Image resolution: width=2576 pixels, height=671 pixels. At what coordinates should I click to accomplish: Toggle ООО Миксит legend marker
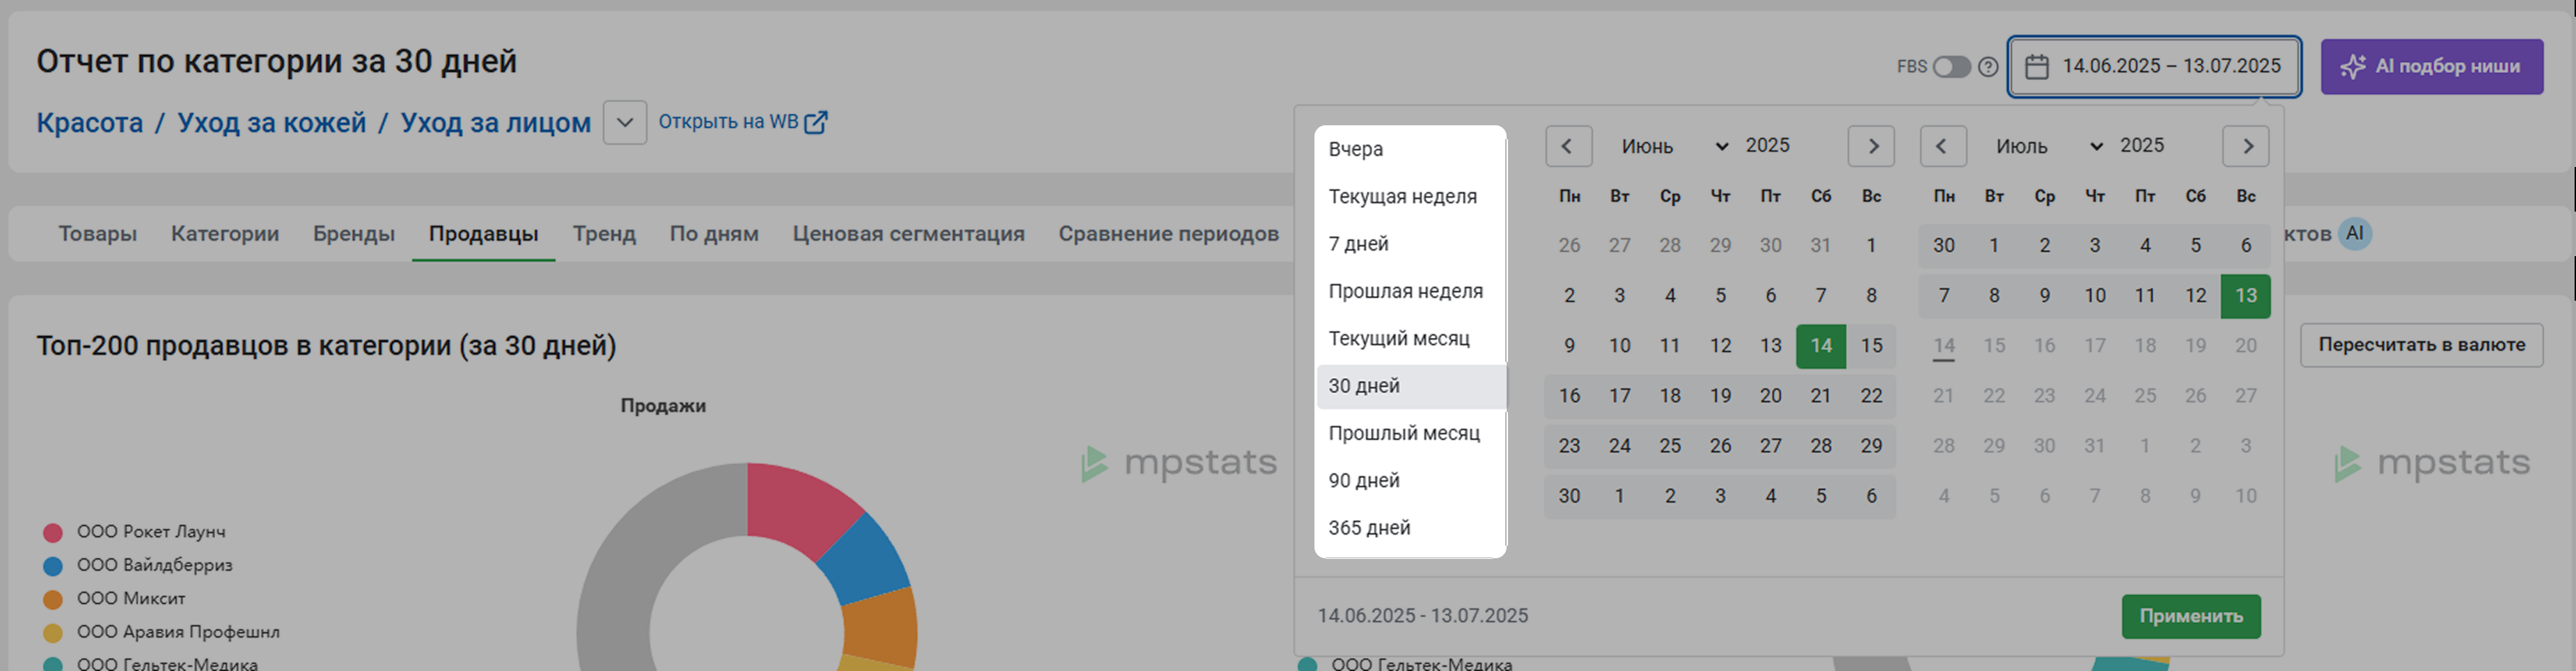53,600
